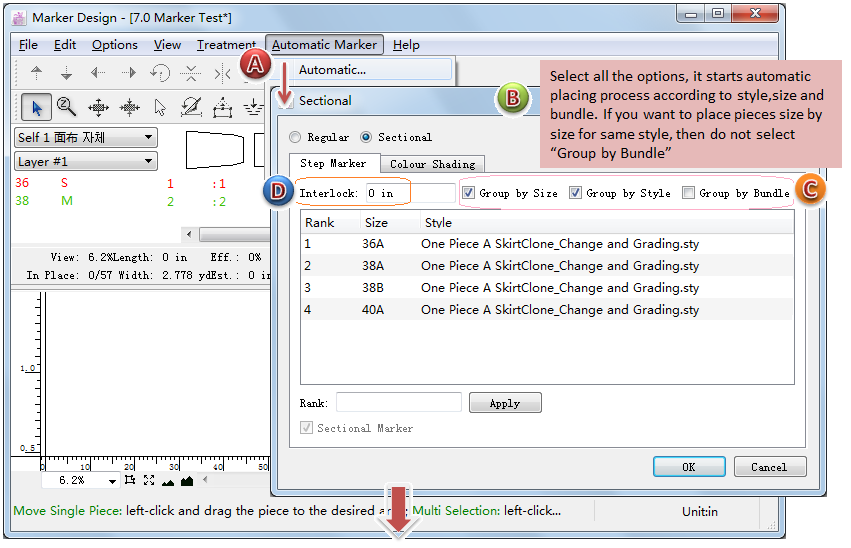The width and height of the screenshot is (851, 548).
Task: Uncheck Group by Size
Action: (x=469, y=193)
